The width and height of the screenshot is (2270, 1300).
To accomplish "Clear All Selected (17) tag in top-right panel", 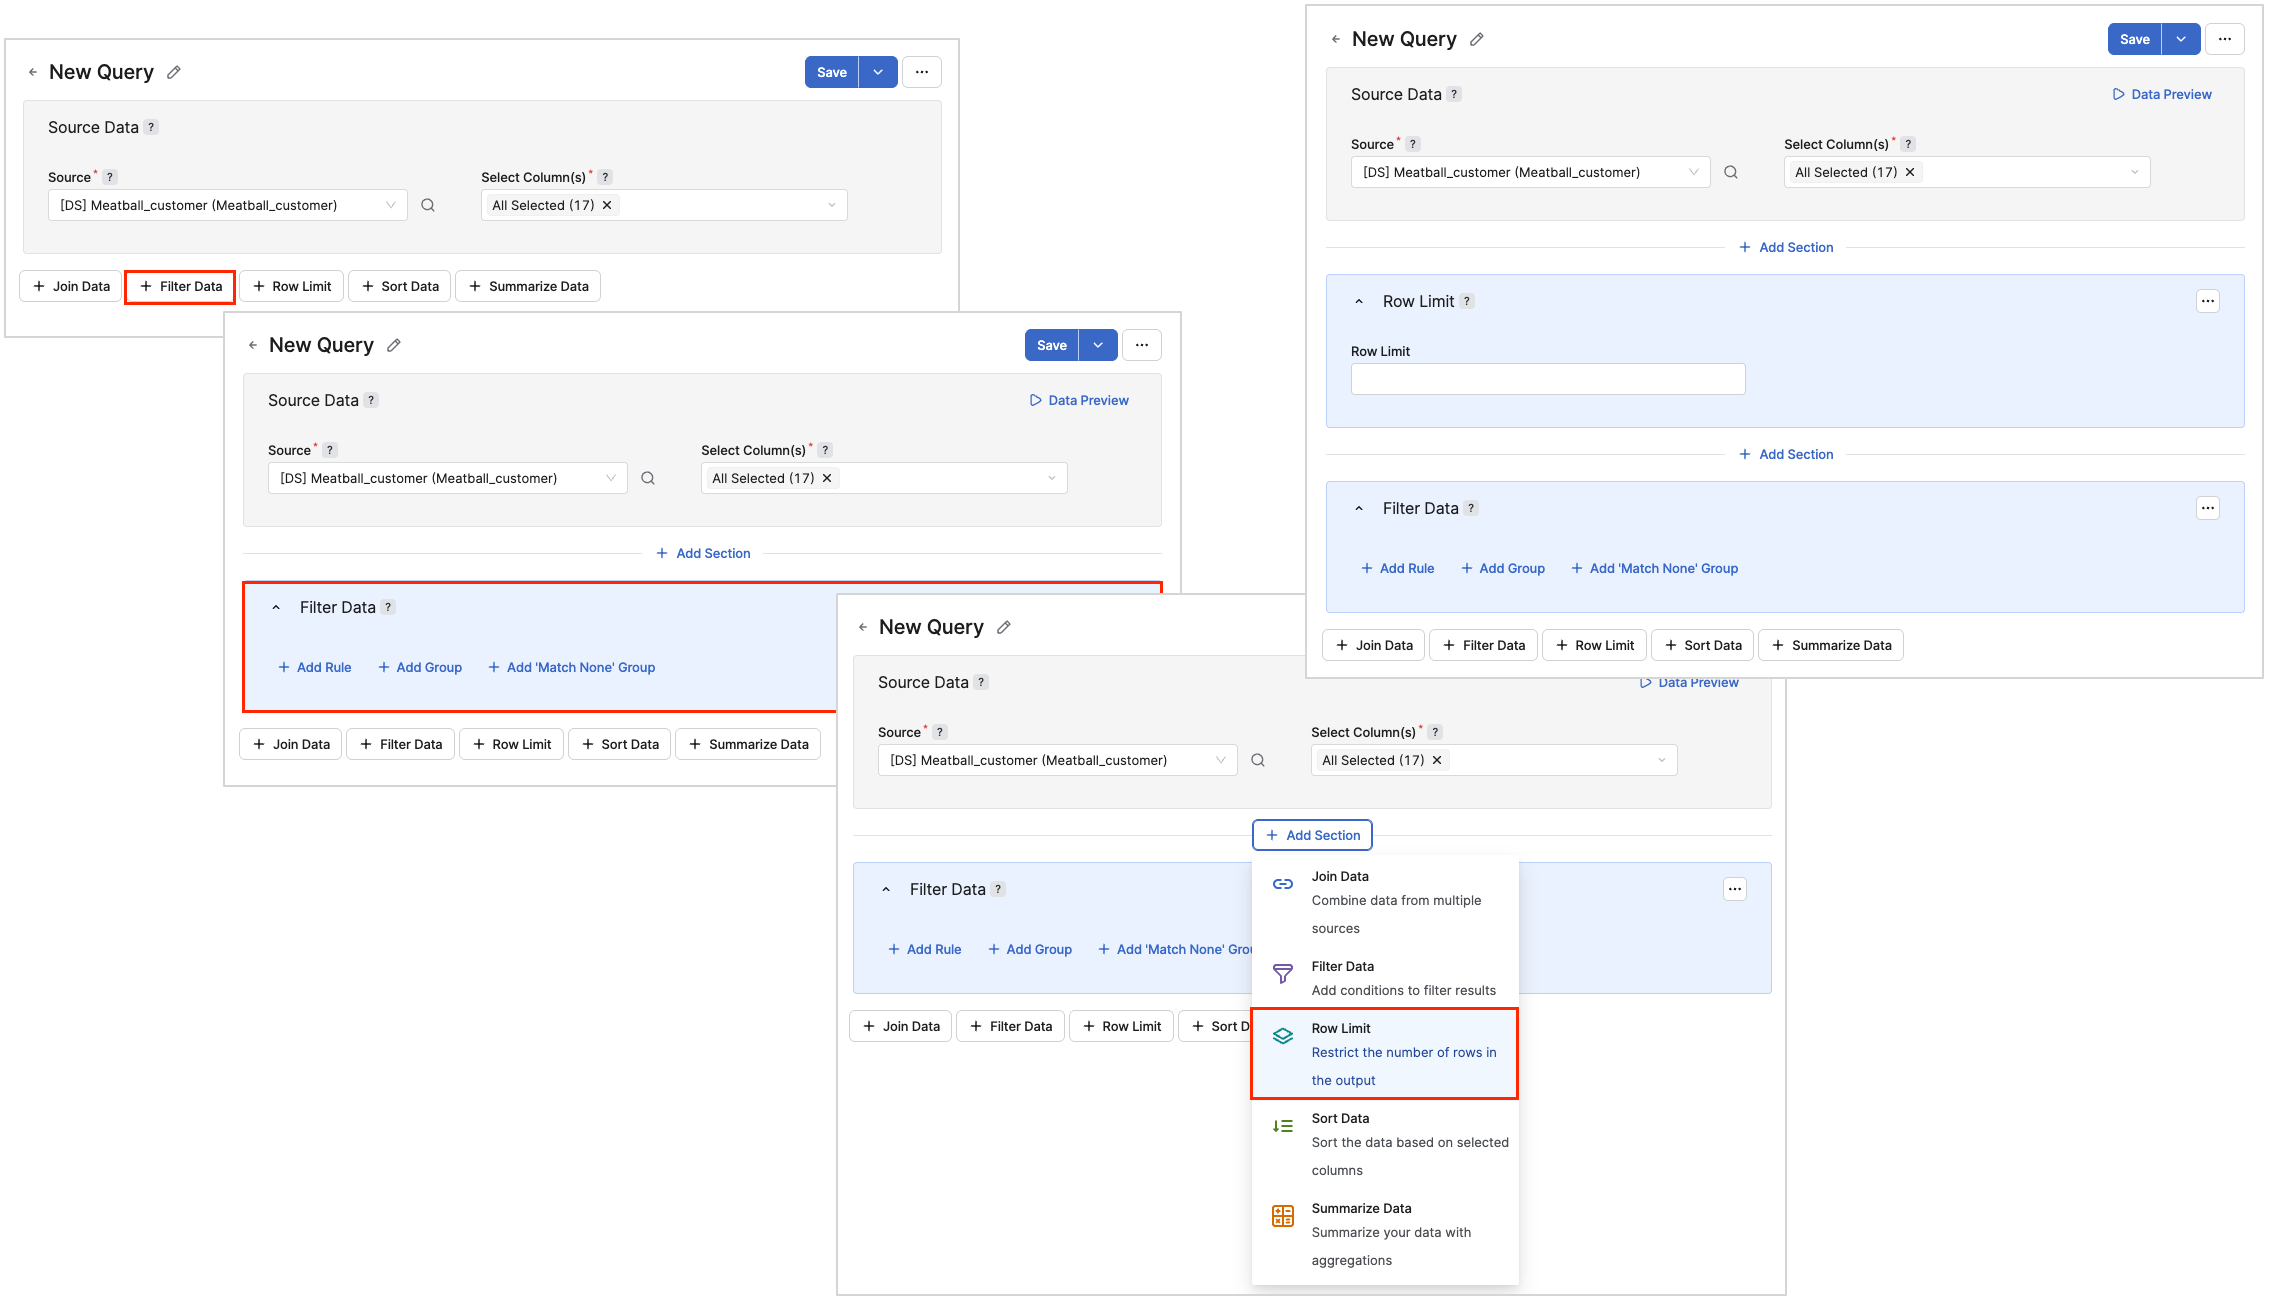I will click(1910, 172).
